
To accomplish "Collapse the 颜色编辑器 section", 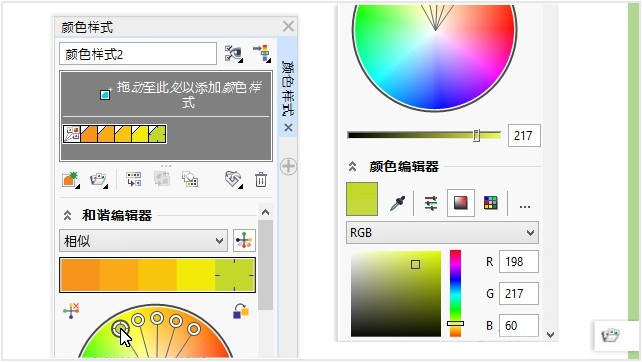I will coord(353,167).
